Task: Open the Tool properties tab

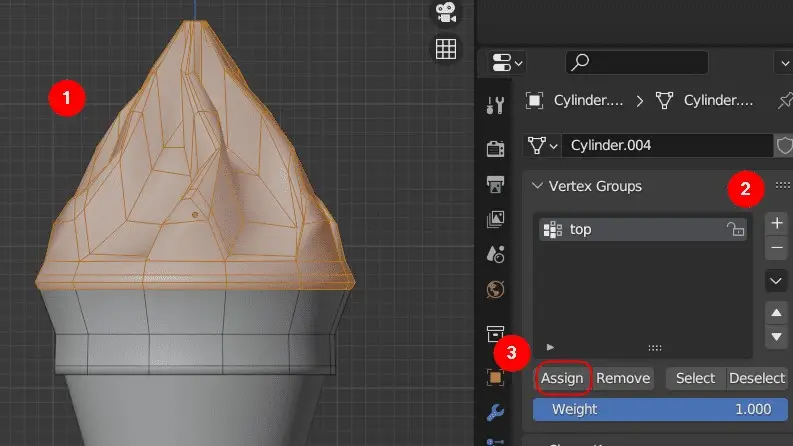Action: tap(495, 105)
